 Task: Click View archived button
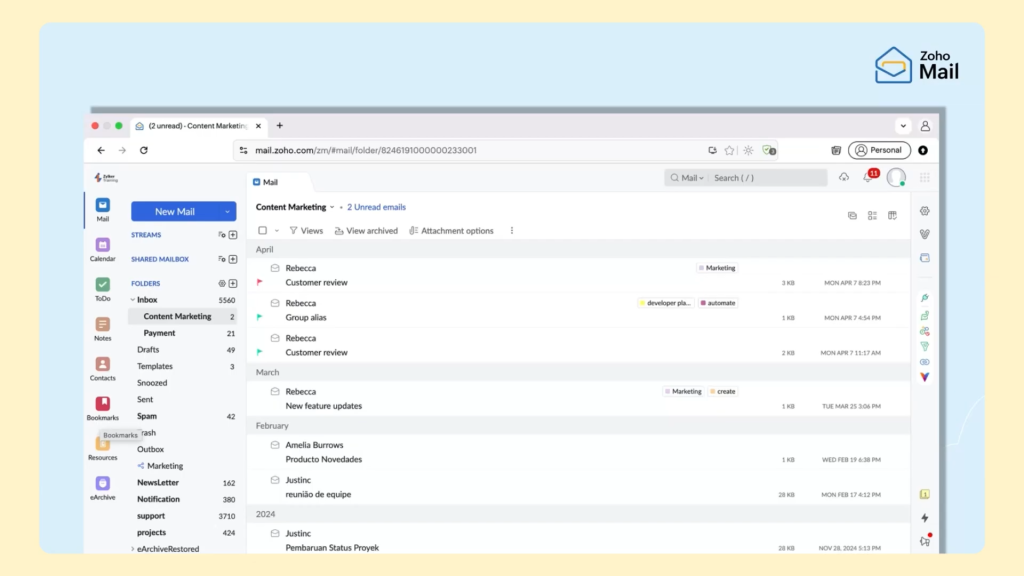(366, 231)
